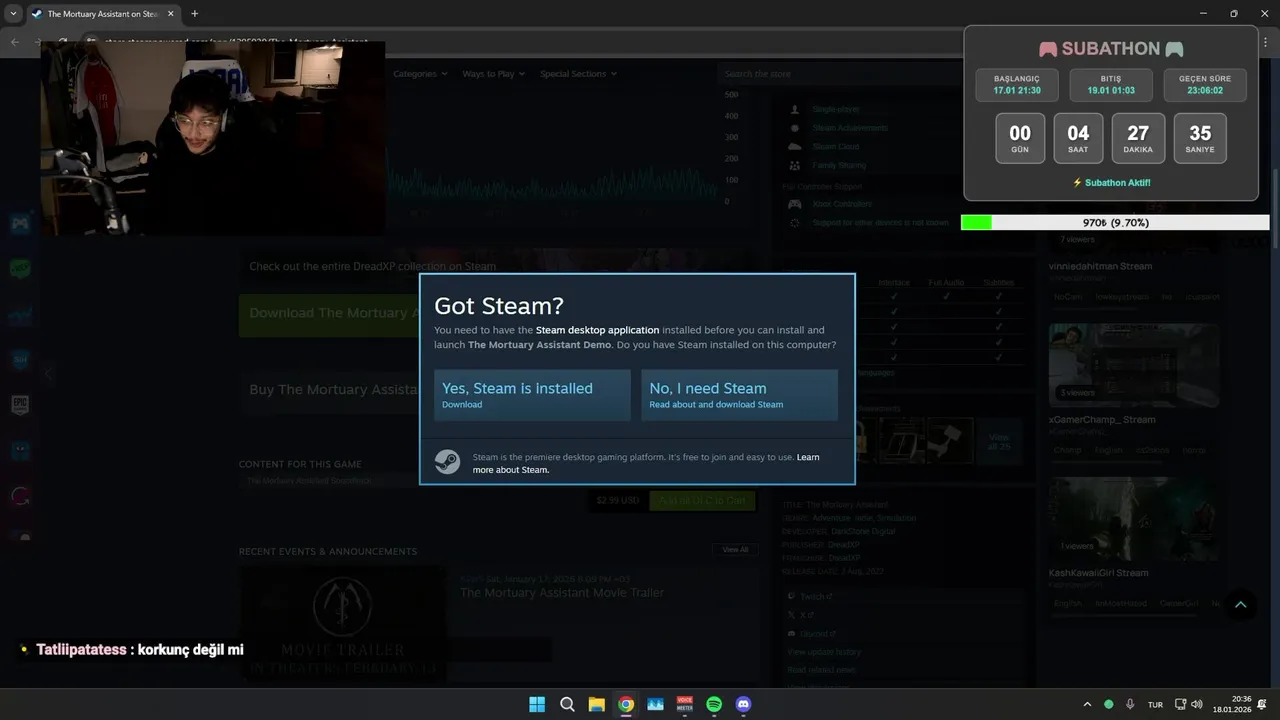Click the gamepad icon in the left sidebar
1280x720 pixels.
(20, 223)
